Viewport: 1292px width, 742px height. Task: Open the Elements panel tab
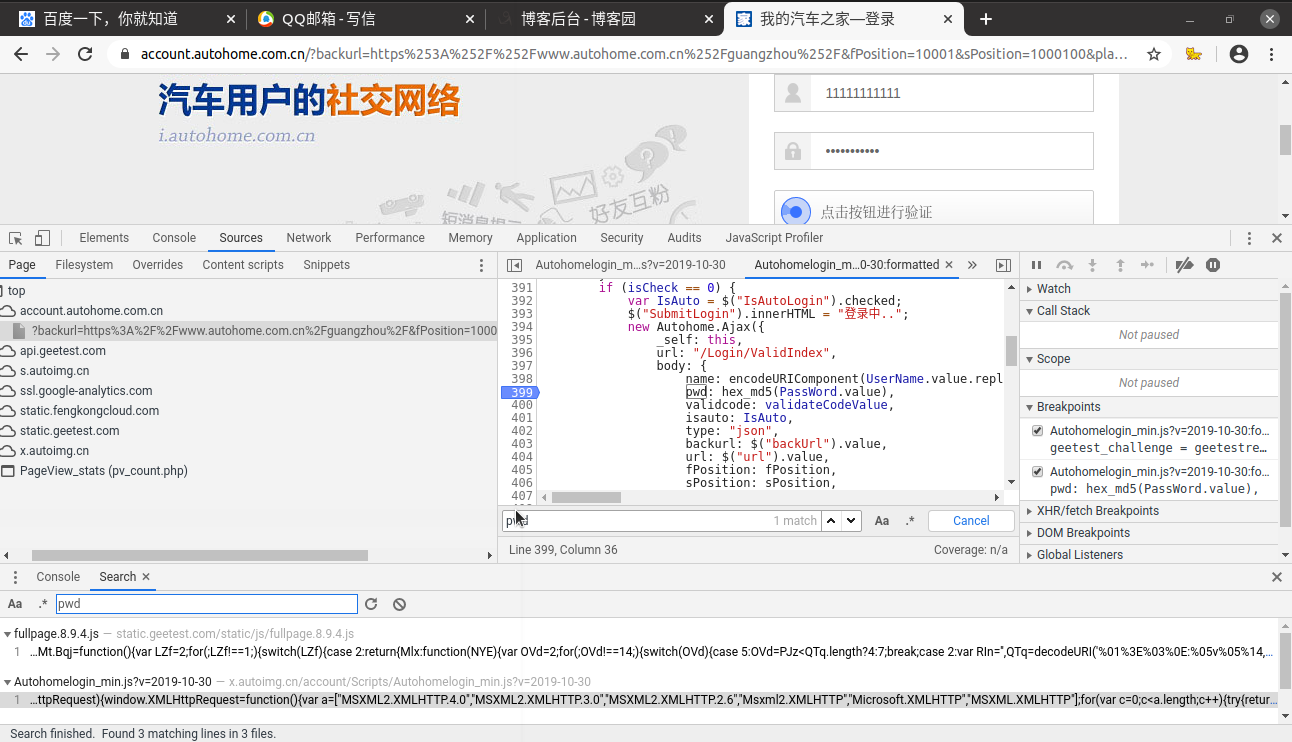(104, 238)
